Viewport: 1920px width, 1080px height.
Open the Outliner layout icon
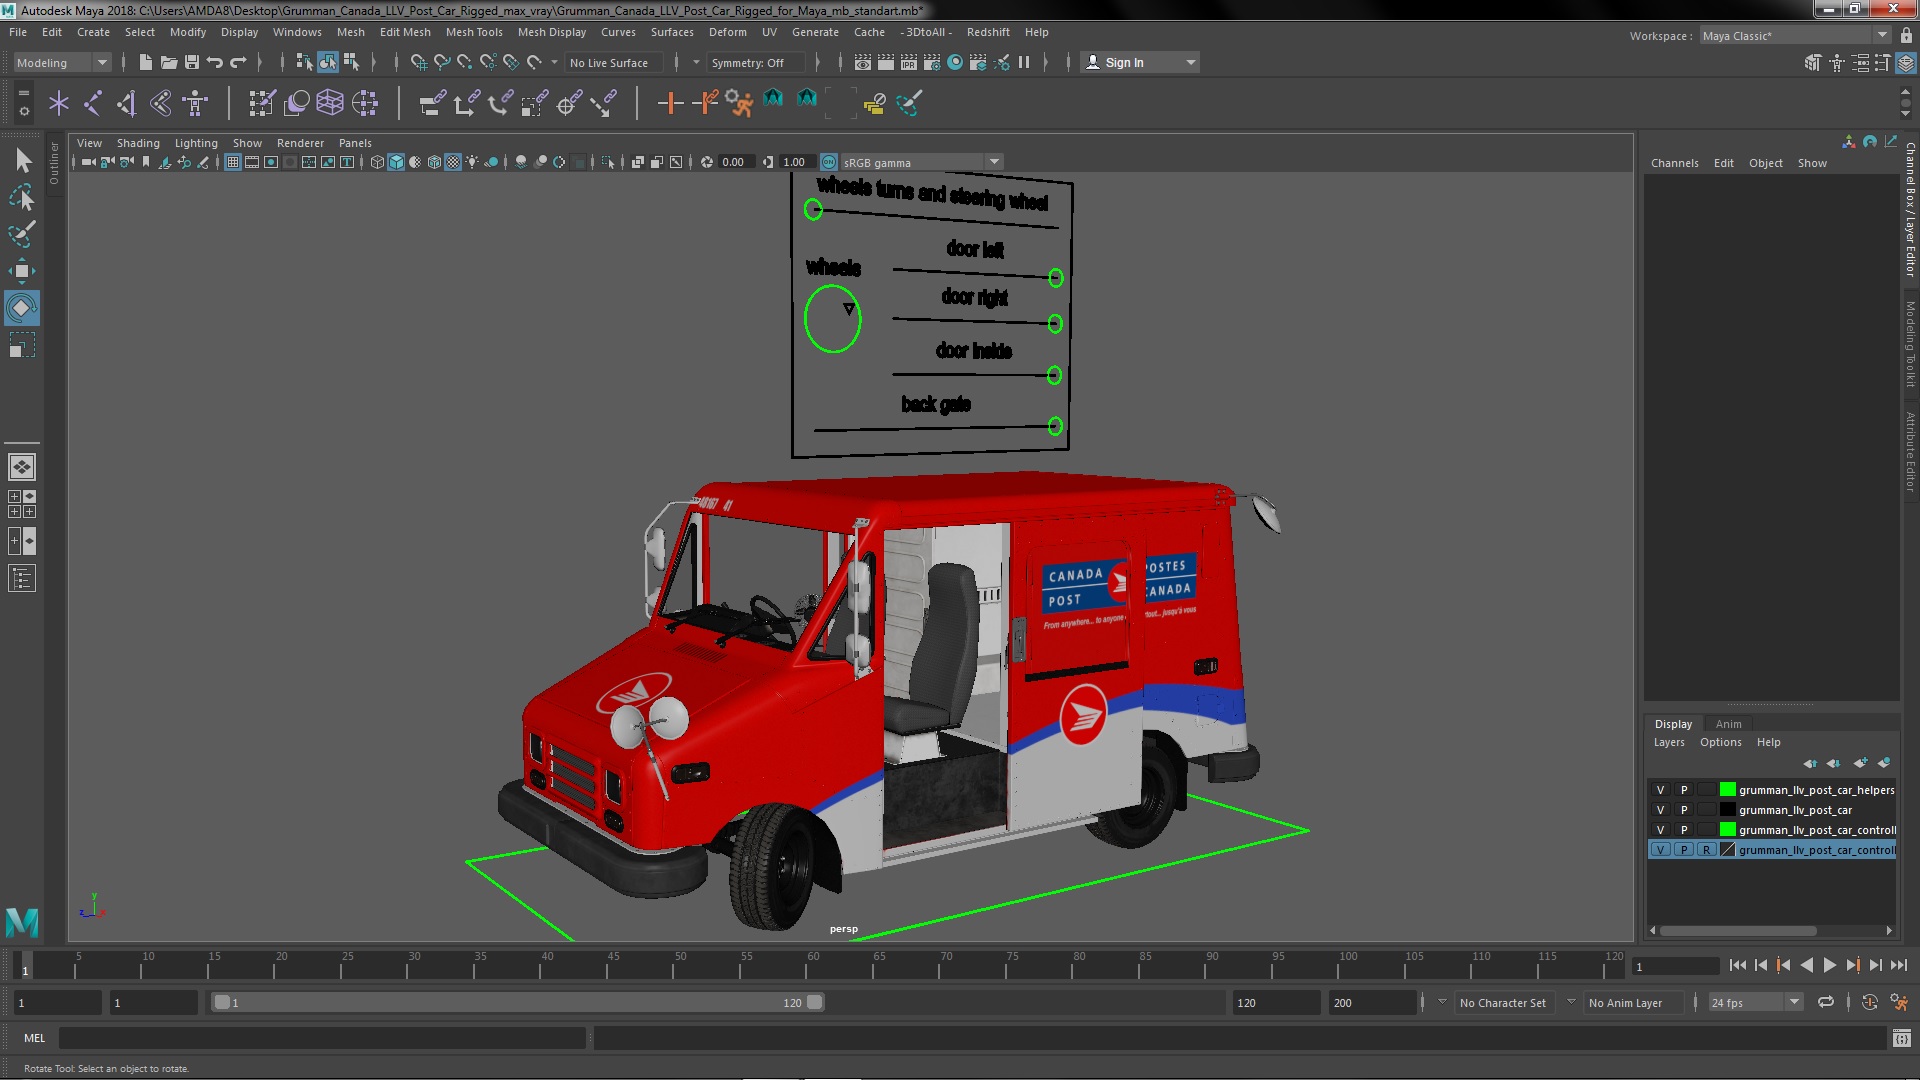click(22, 578)
